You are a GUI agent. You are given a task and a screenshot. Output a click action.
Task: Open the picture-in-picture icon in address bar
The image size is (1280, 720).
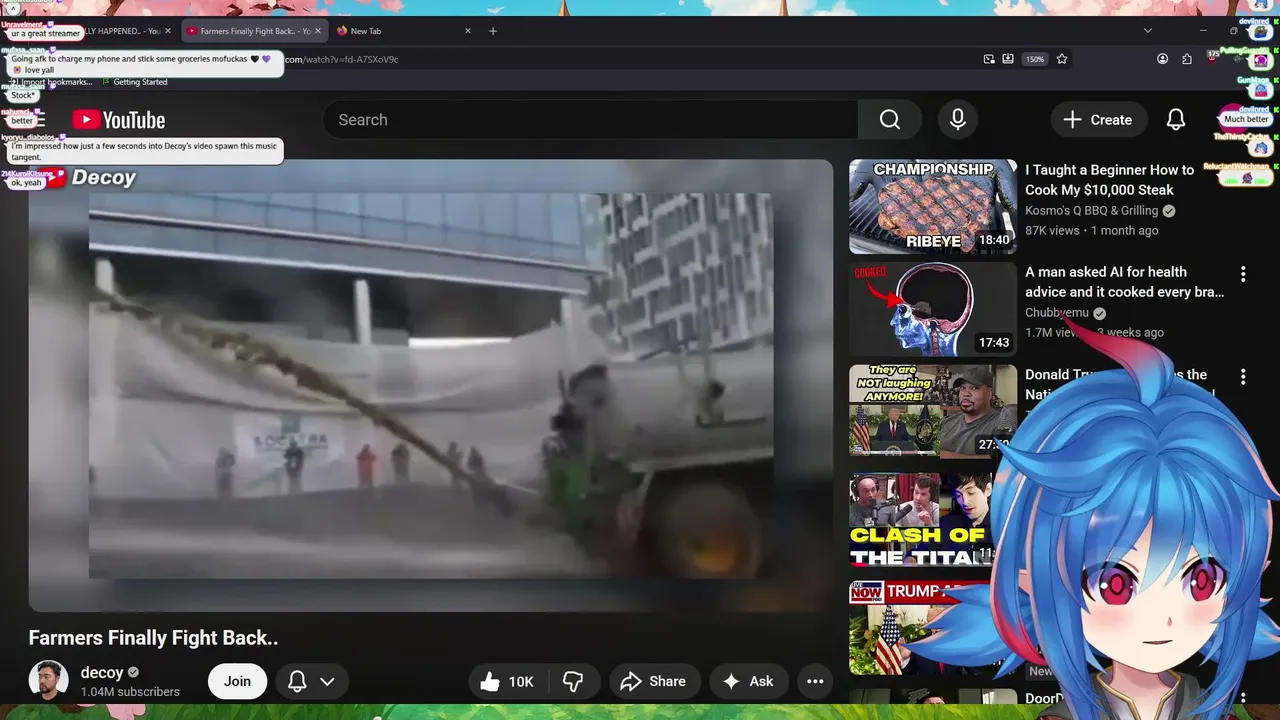coord(989,59)
